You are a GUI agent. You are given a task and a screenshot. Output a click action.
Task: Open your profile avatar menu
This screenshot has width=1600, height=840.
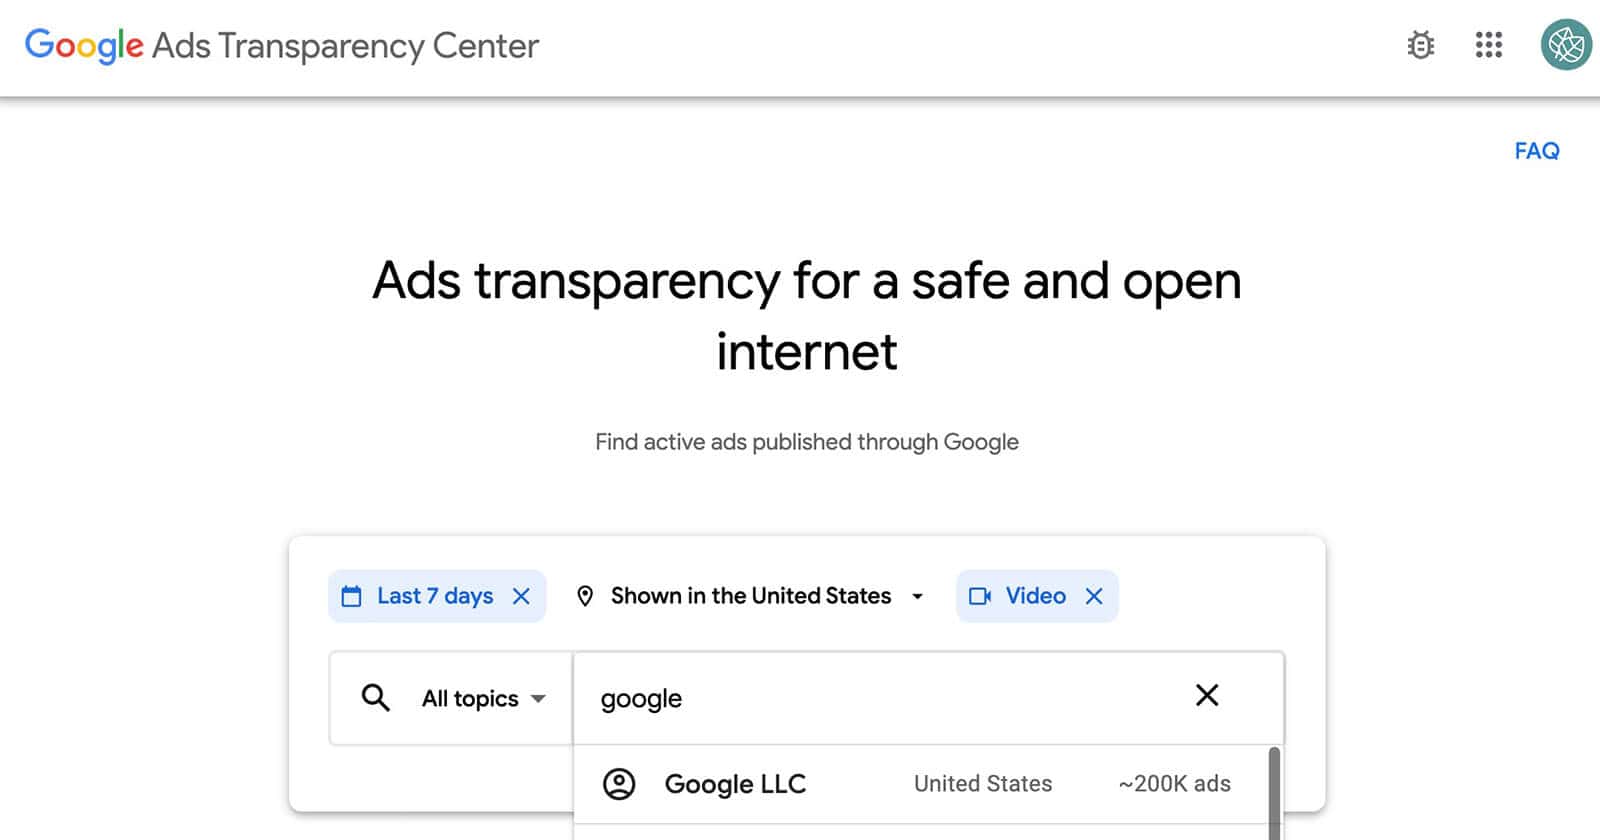tap(1565, 44)
